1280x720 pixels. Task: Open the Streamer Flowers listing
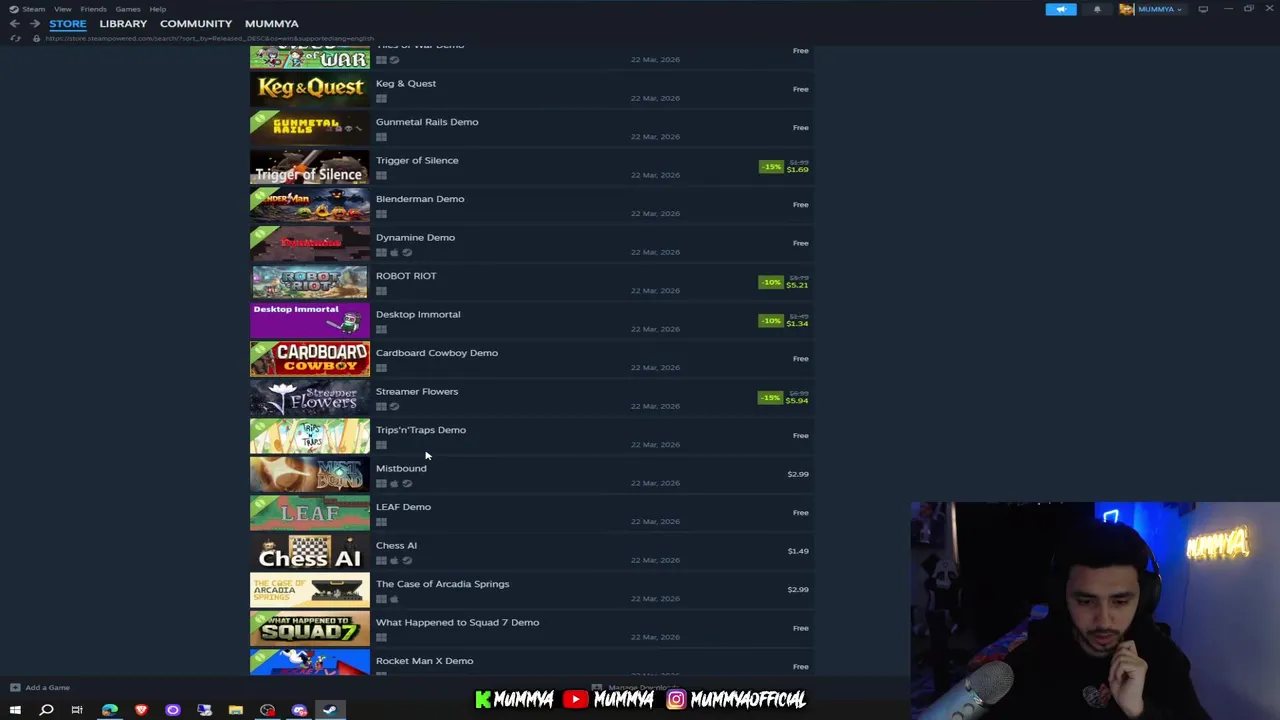531,397
